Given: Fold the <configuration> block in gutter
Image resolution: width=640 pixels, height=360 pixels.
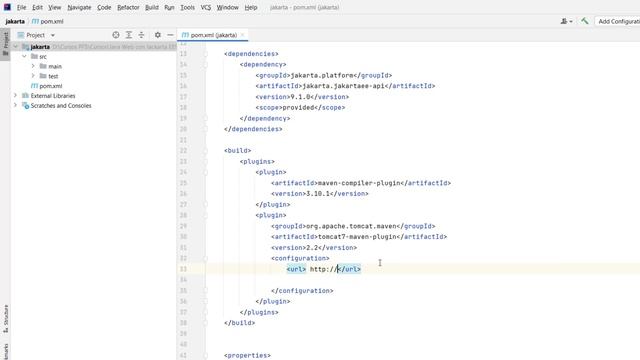Looking at the screenshot, I should 205,258.
